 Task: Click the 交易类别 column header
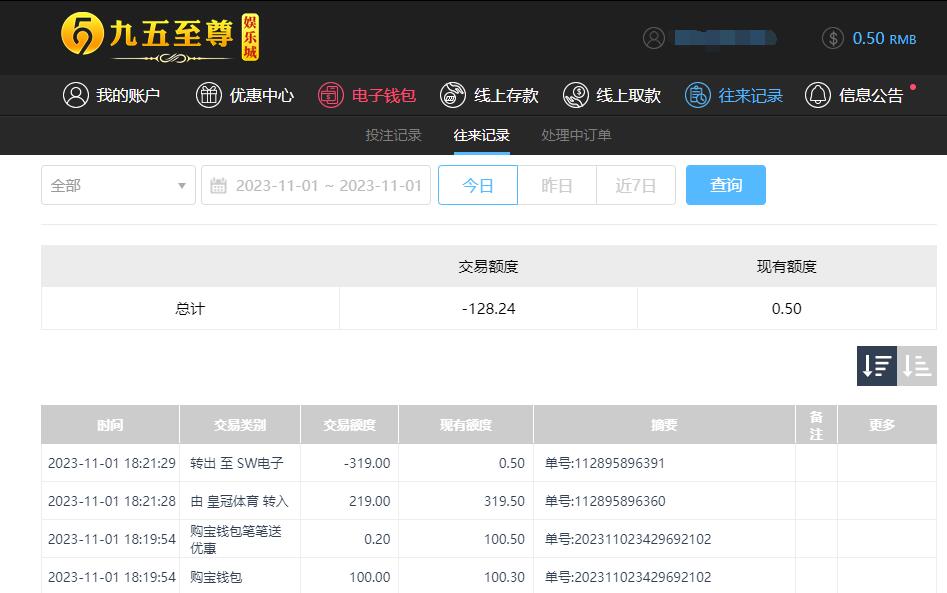click(240, 425)
